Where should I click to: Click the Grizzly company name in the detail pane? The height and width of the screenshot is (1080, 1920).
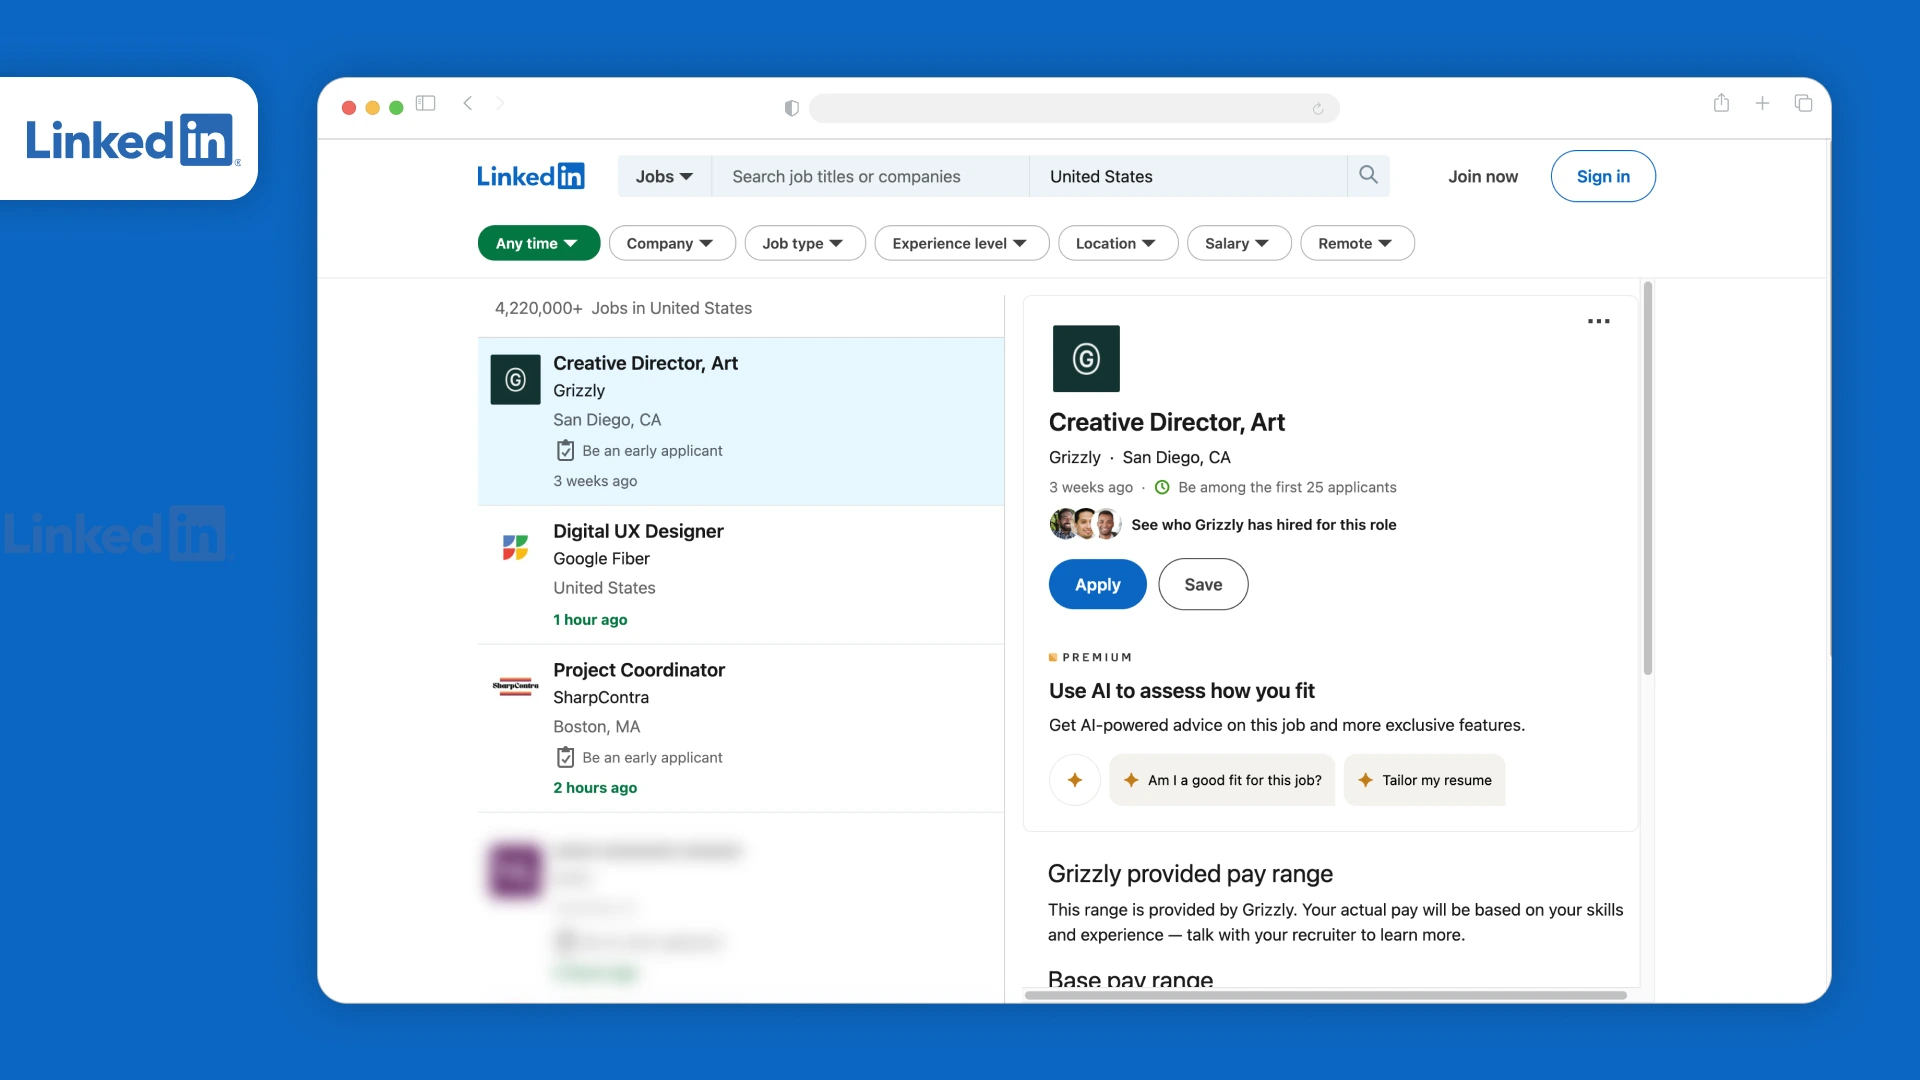[1074, 457]
